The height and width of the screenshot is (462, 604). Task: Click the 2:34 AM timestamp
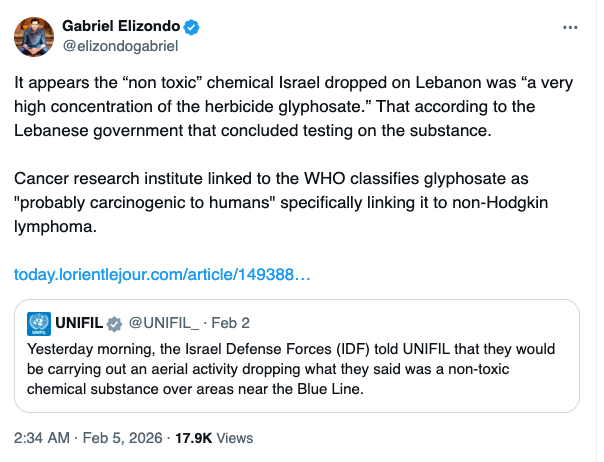coord(41,438)
